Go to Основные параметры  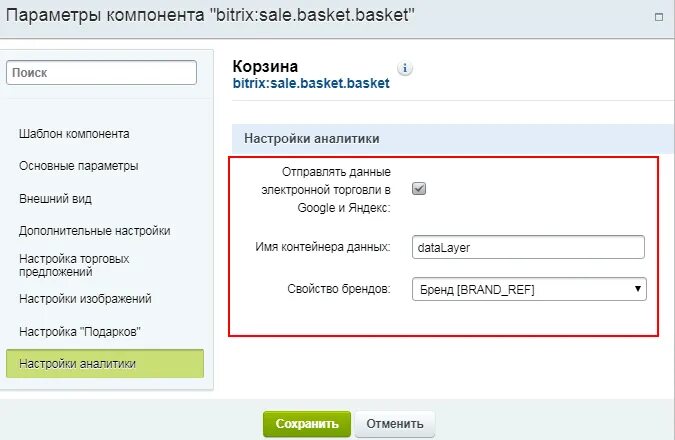(78, 165)
